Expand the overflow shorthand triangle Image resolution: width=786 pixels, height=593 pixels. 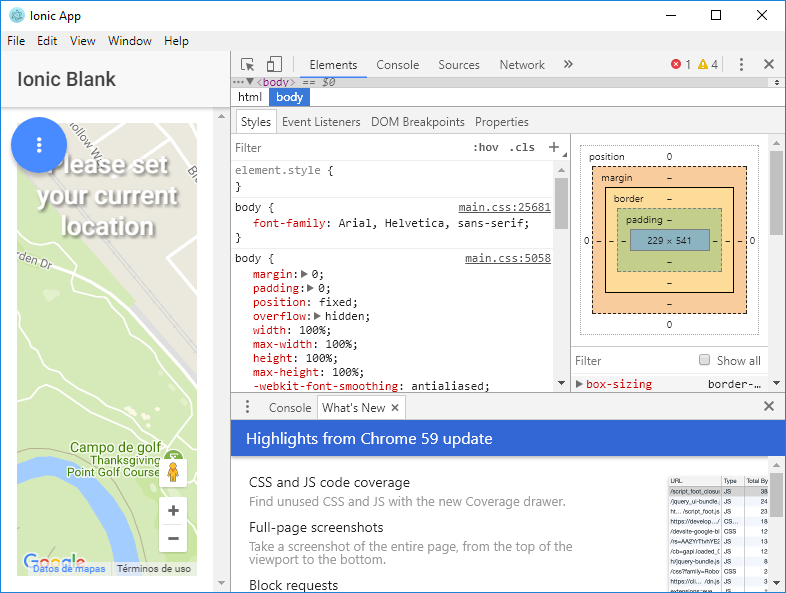[x=317, y=316]
